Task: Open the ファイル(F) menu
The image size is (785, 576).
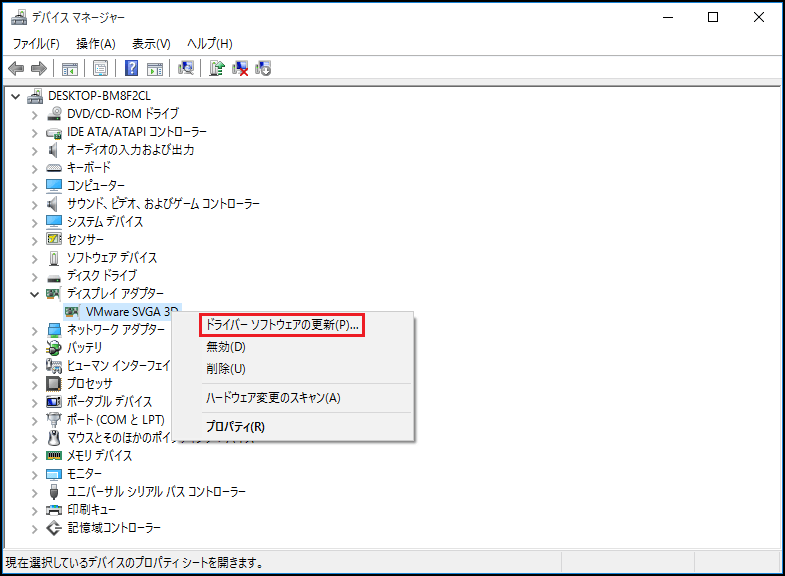Action: [x=36, y=44]
